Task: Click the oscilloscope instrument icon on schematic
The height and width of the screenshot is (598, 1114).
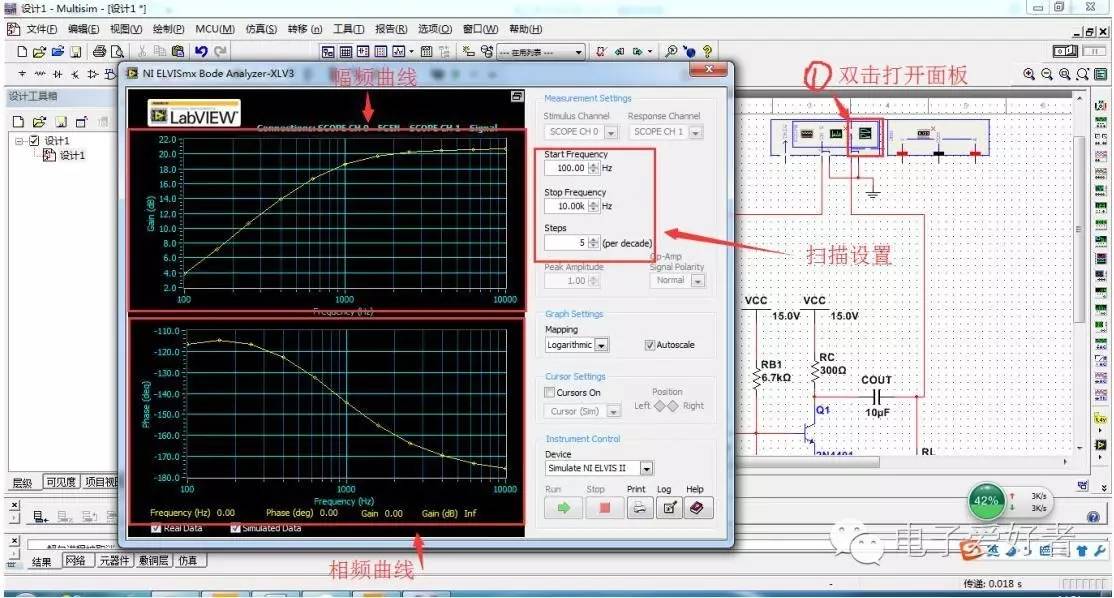Action: point(836,133)
